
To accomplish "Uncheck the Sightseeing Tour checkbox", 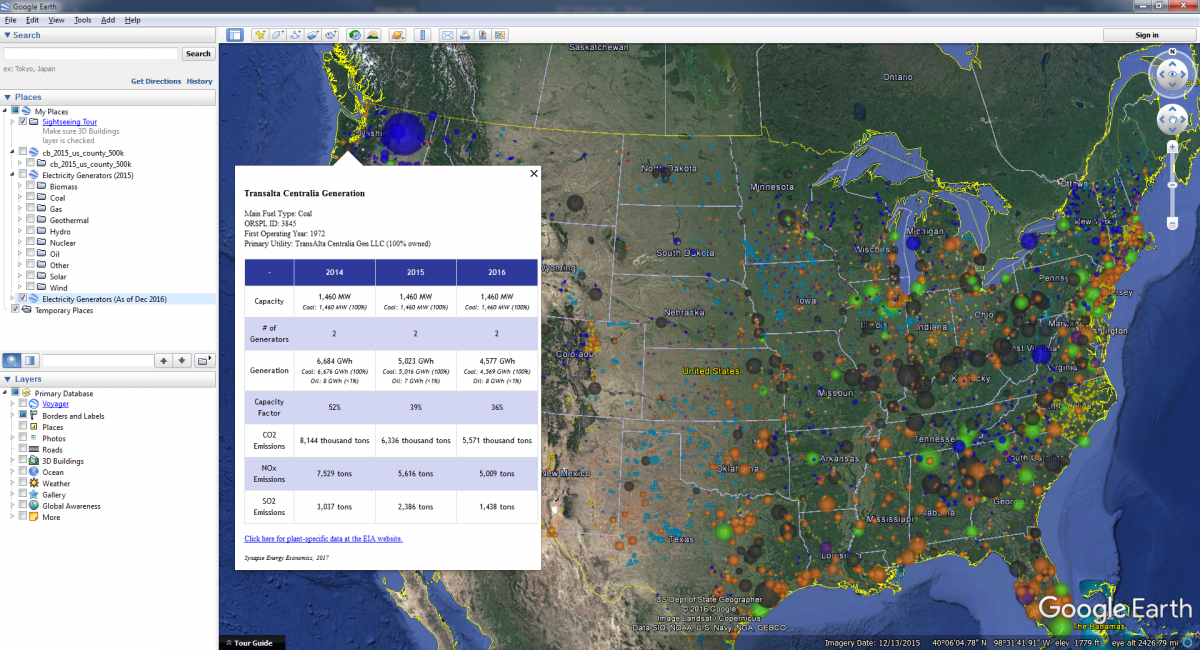I will click(x=22, y=122).
